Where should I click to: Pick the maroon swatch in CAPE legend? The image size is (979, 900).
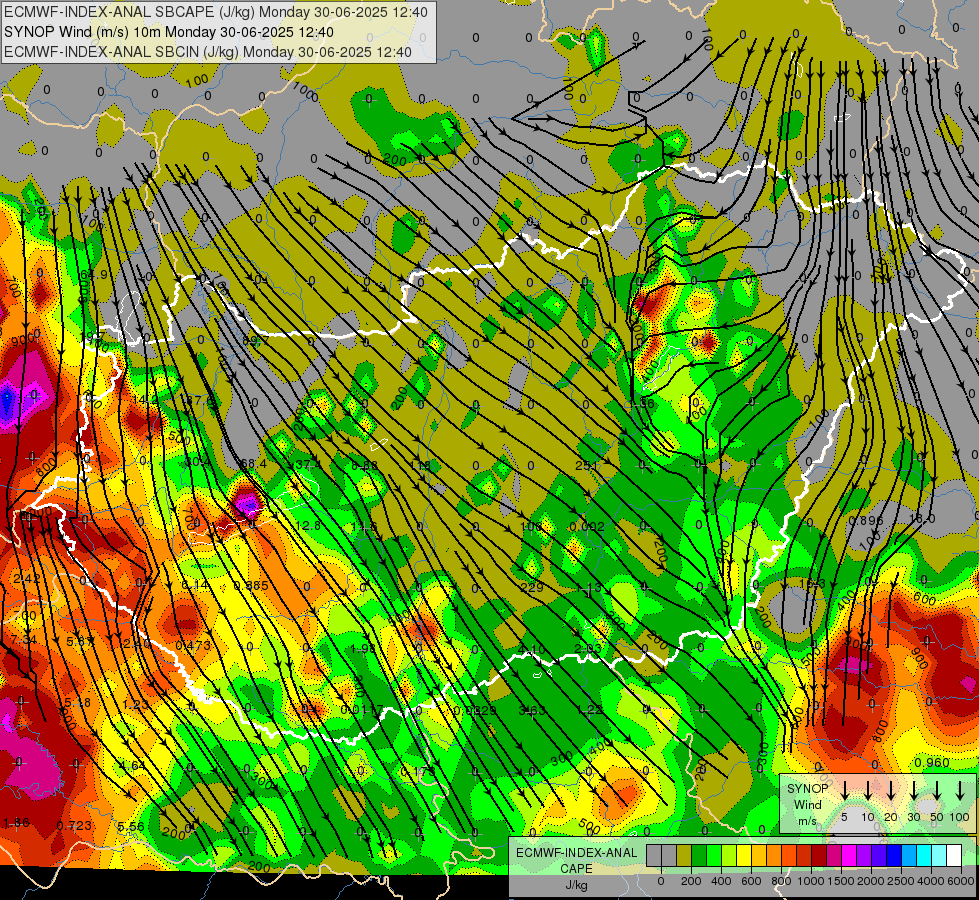(x=819, y=856)
